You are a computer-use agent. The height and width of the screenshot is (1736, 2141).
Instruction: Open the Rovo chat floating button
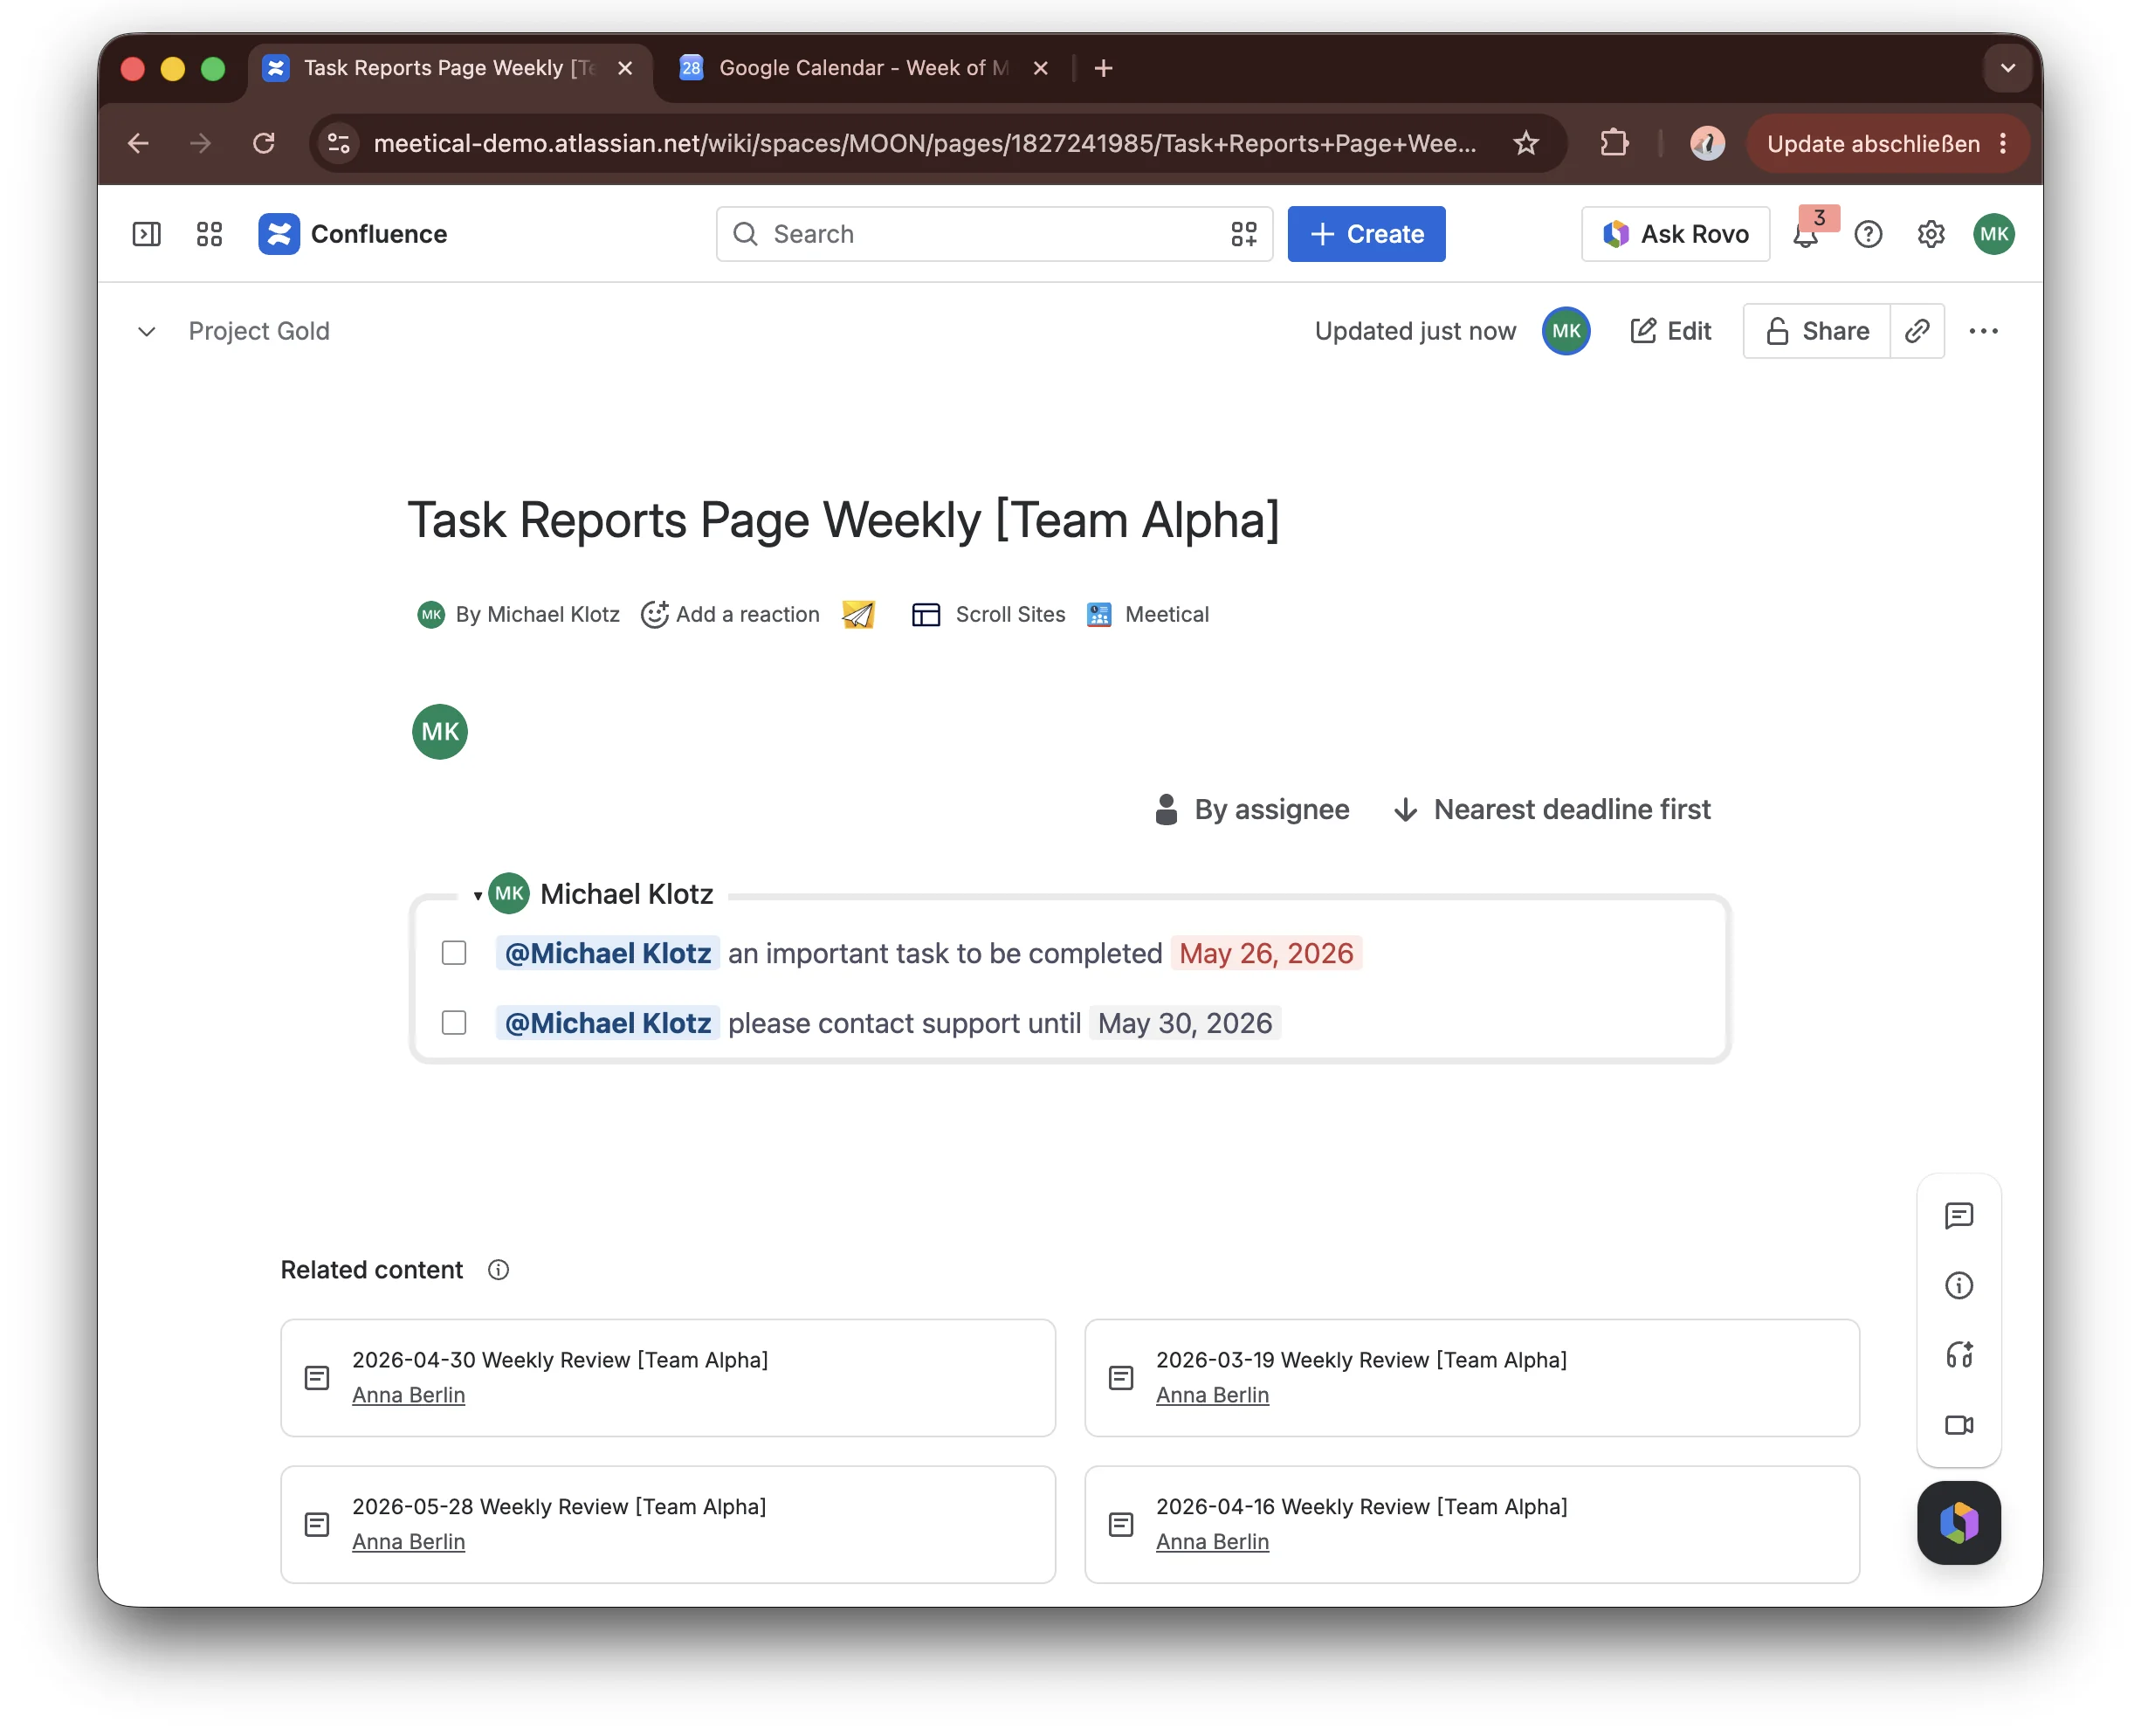click(1958, 1522)
